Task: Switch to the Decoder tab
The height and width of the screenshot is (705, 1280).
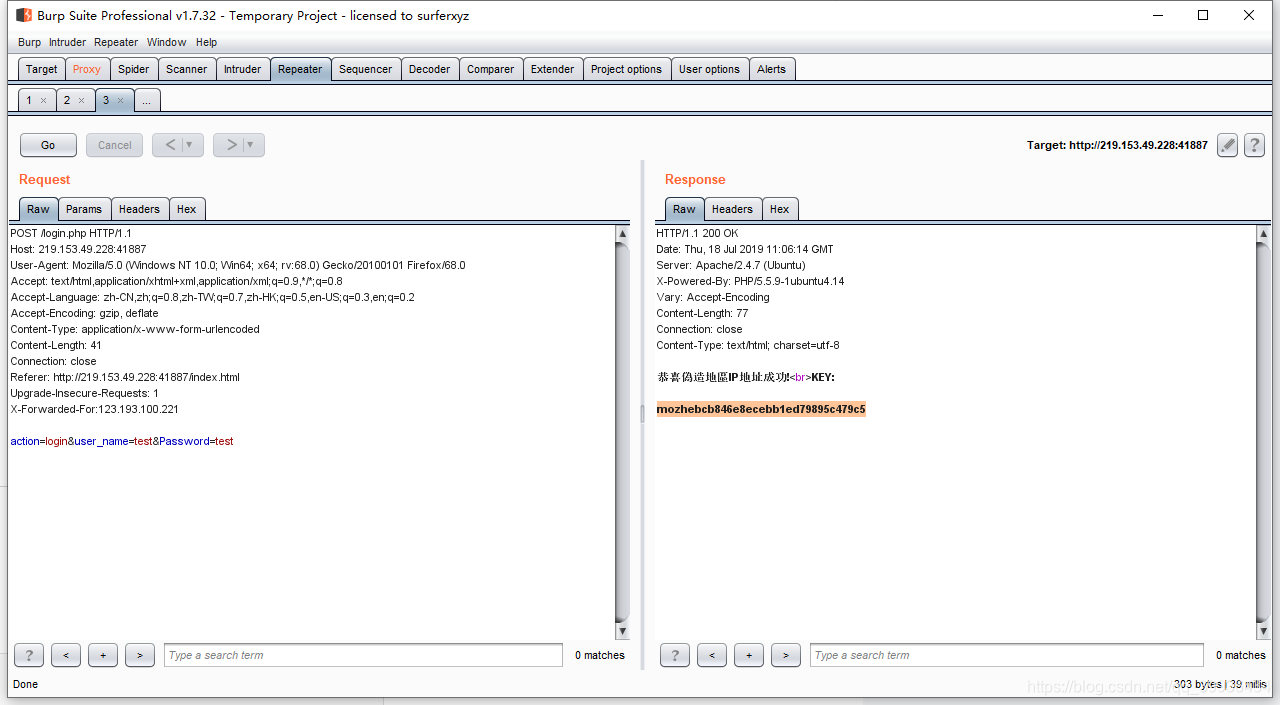Action: (x=430, y=69)
